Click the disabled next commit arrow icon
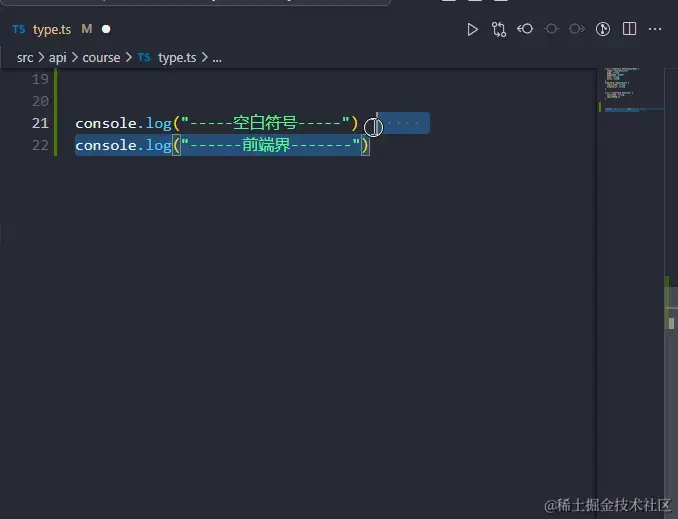 577,29
